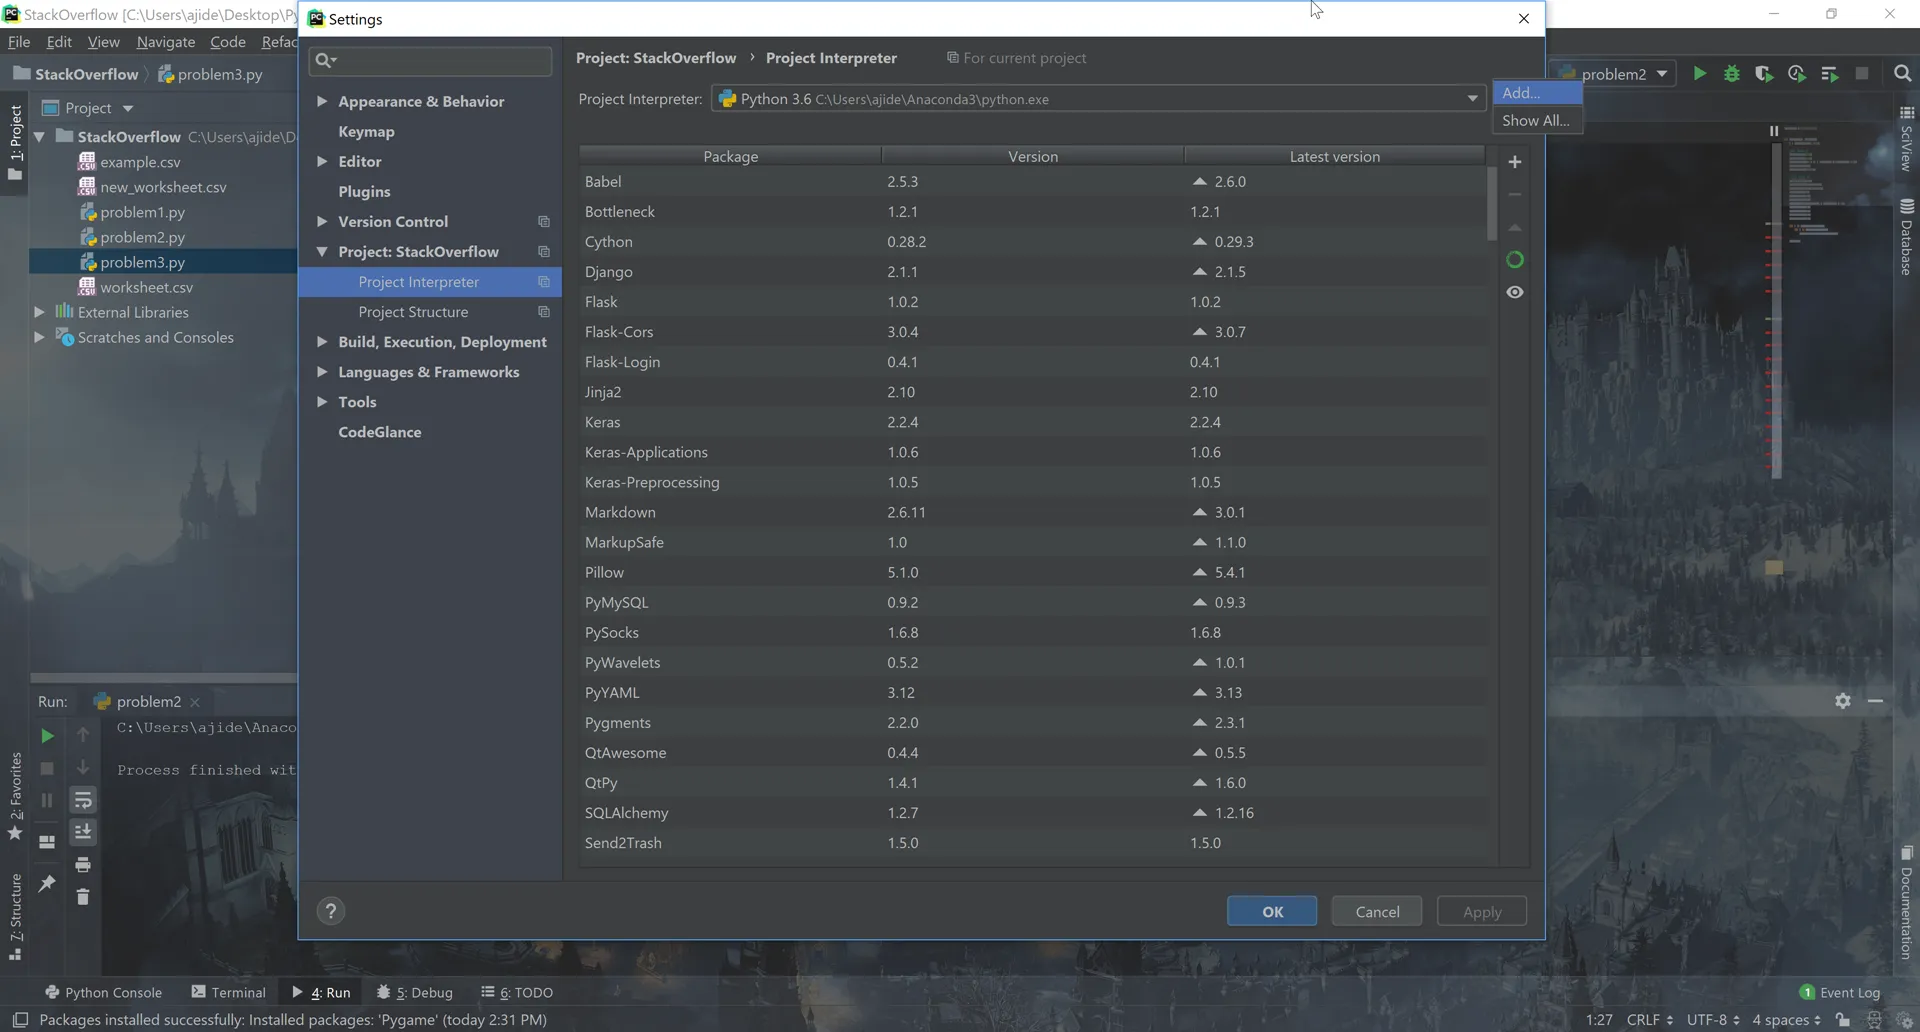Open the Navigate menu
The height and width of the screenshot is (1032, 1920).
click(166, 42)
